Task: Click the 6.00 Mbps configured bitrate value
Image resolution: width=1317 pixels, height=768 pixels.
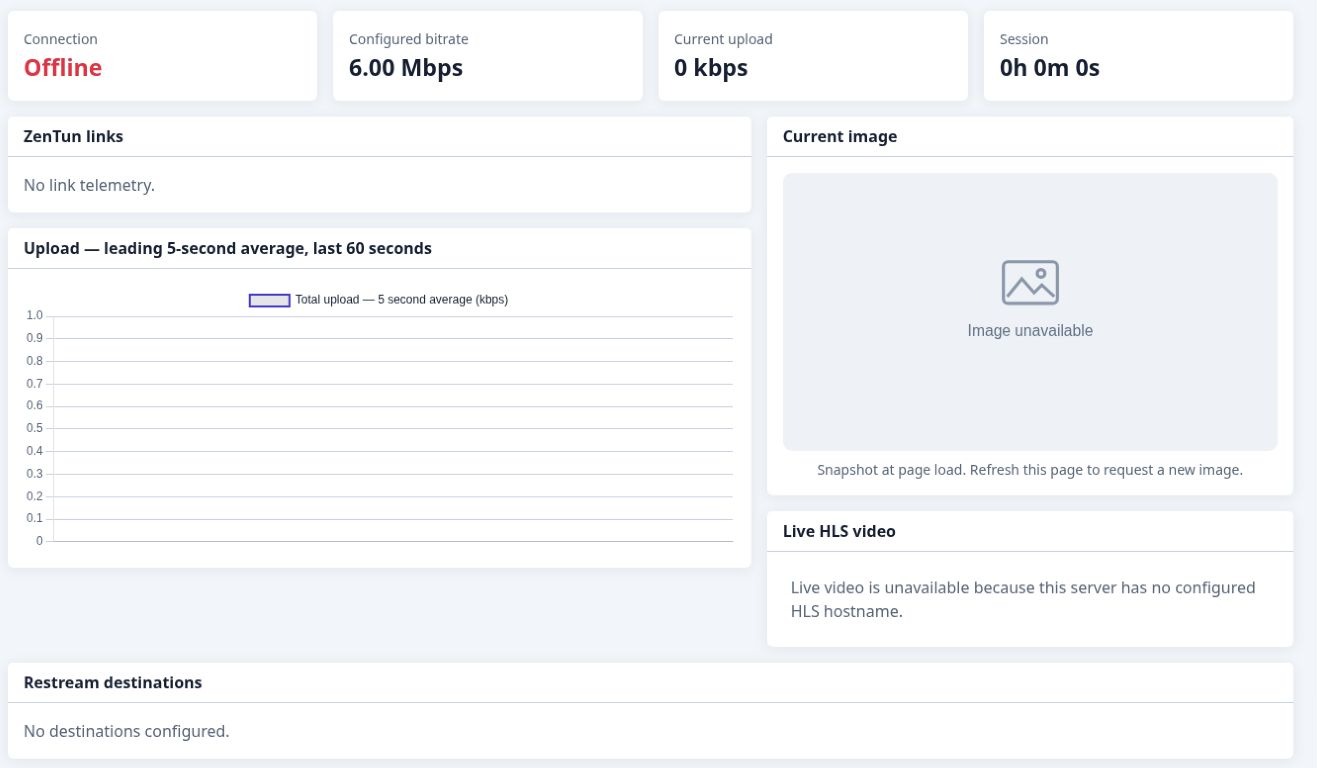Action: [406, 68]
